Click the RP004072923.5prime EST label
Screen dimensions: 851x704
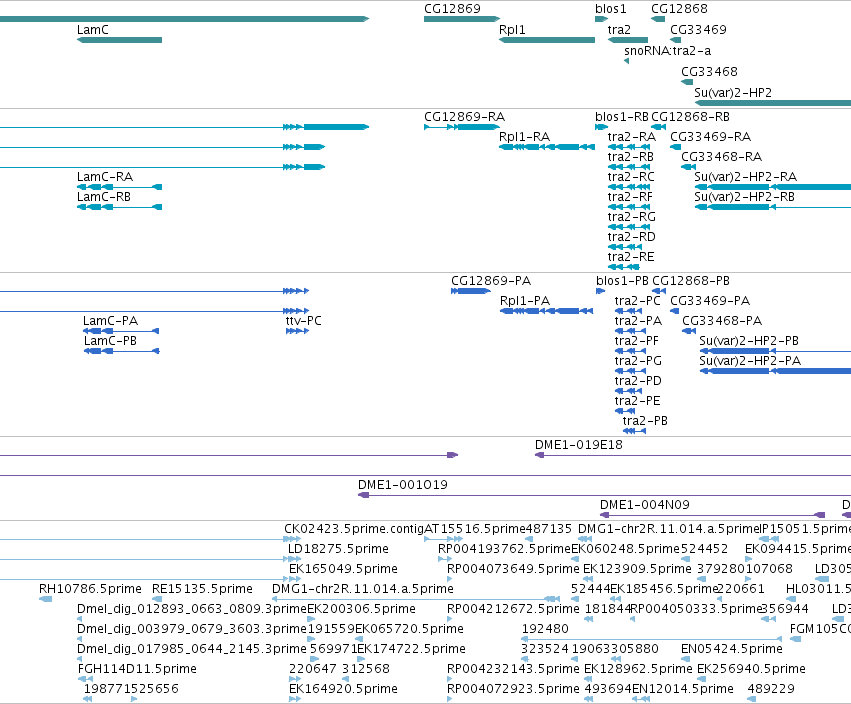[513, 689]
